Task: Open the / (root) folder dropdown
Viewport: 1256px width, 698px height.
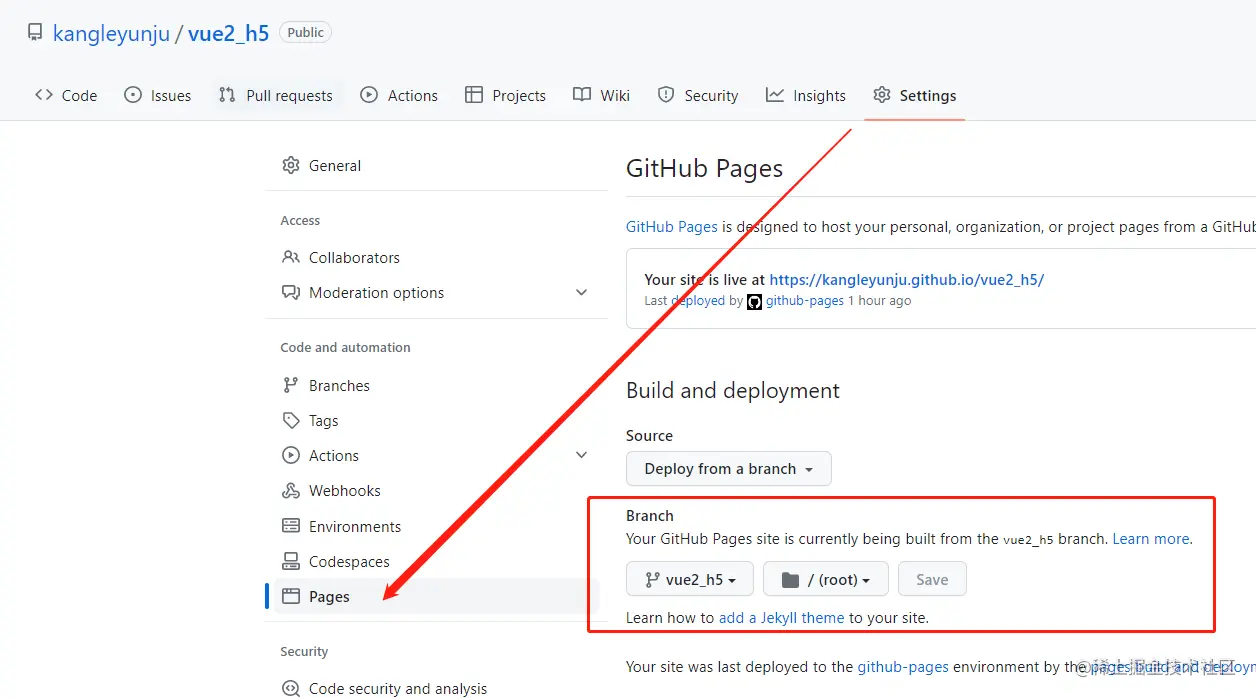Action: [x=826, y=579]
